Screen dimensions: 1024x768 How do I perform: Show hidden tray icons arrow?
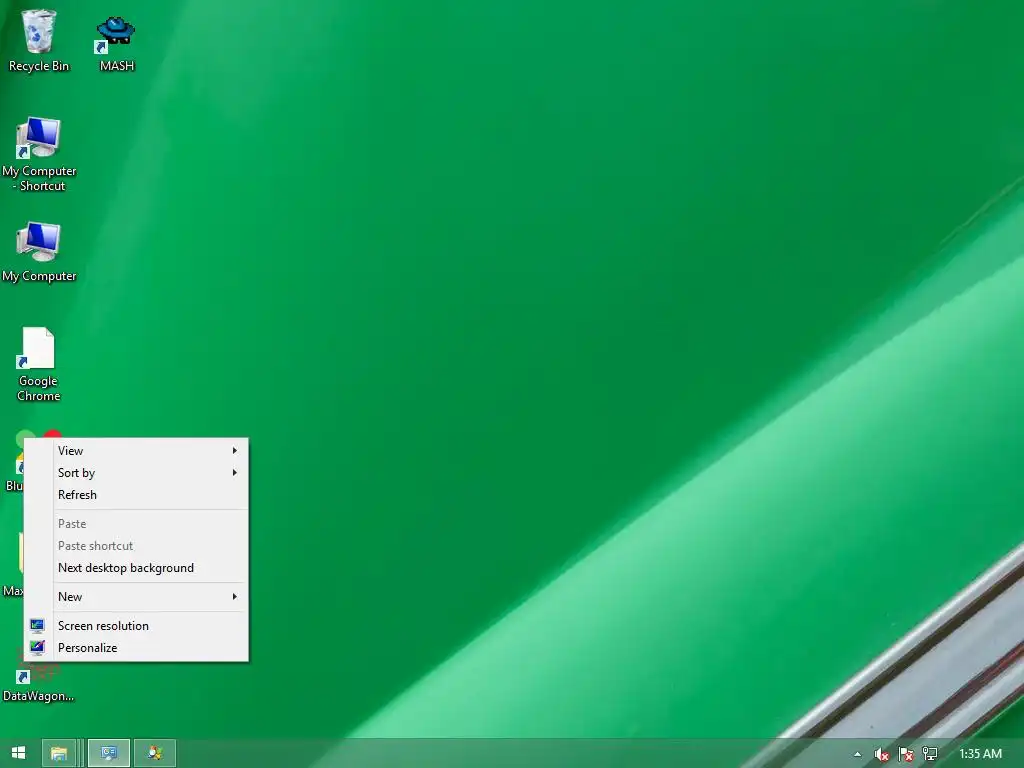click(x=857, y=754)
